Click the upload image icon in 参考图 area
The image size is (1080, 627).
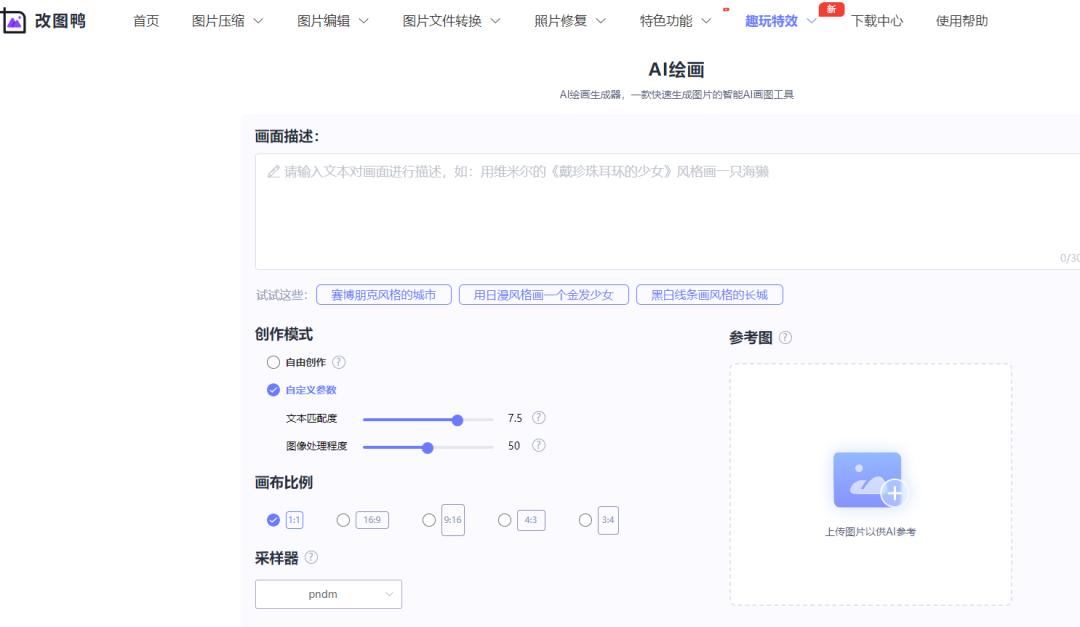[869, 479]
